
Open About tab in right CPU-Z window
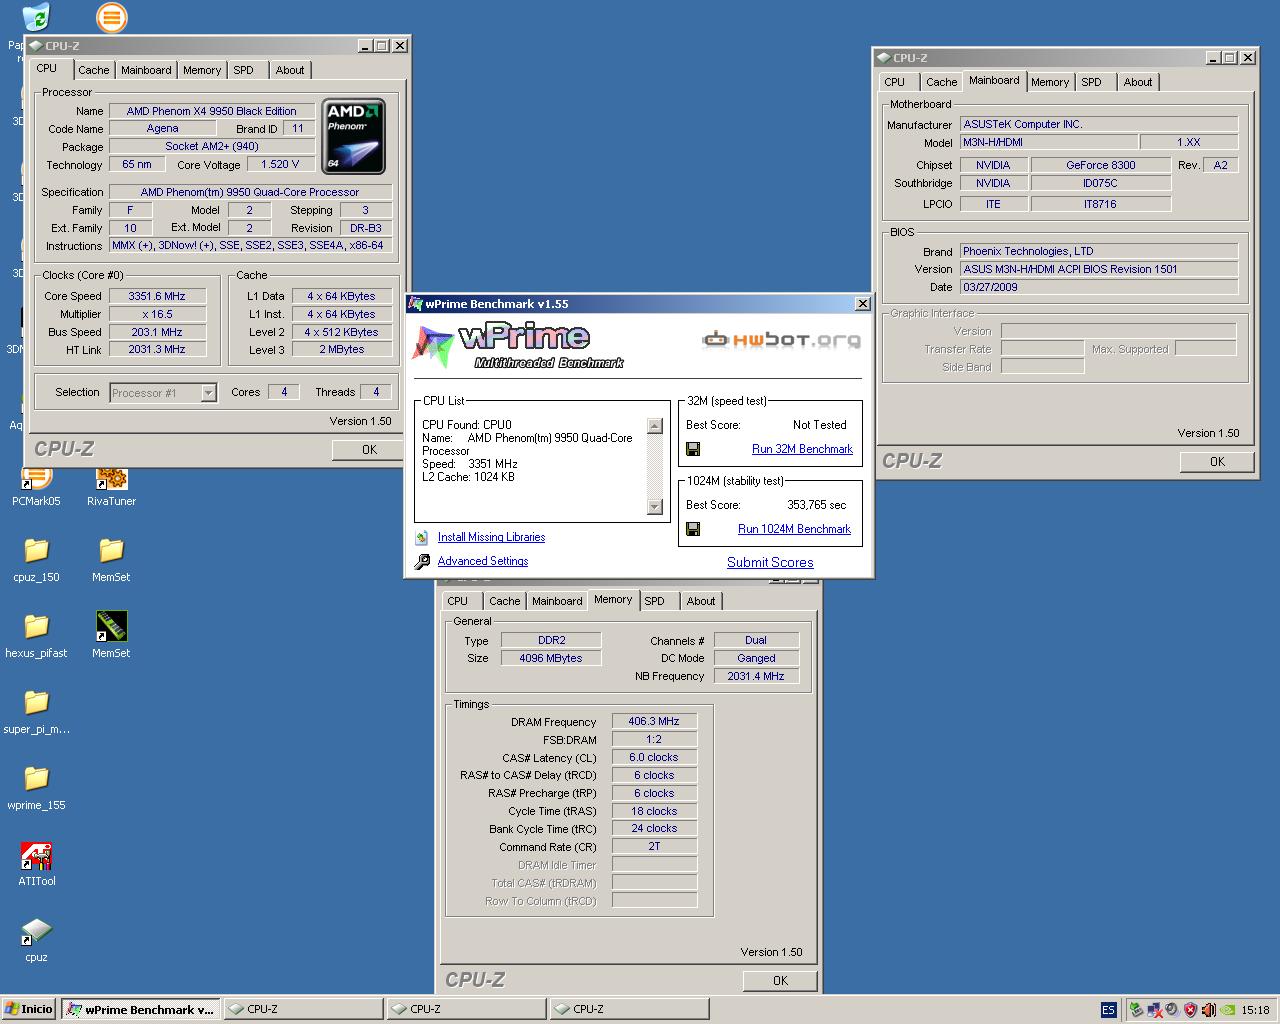[1138, 82]
